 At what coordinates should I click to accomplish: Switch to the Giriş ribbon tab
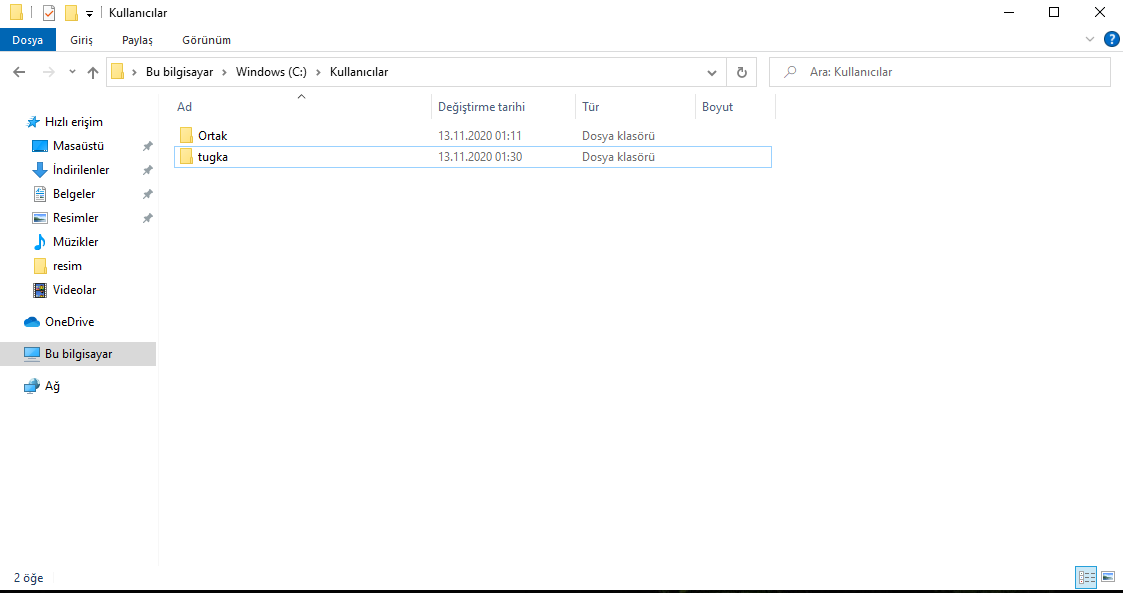point(81,40)
